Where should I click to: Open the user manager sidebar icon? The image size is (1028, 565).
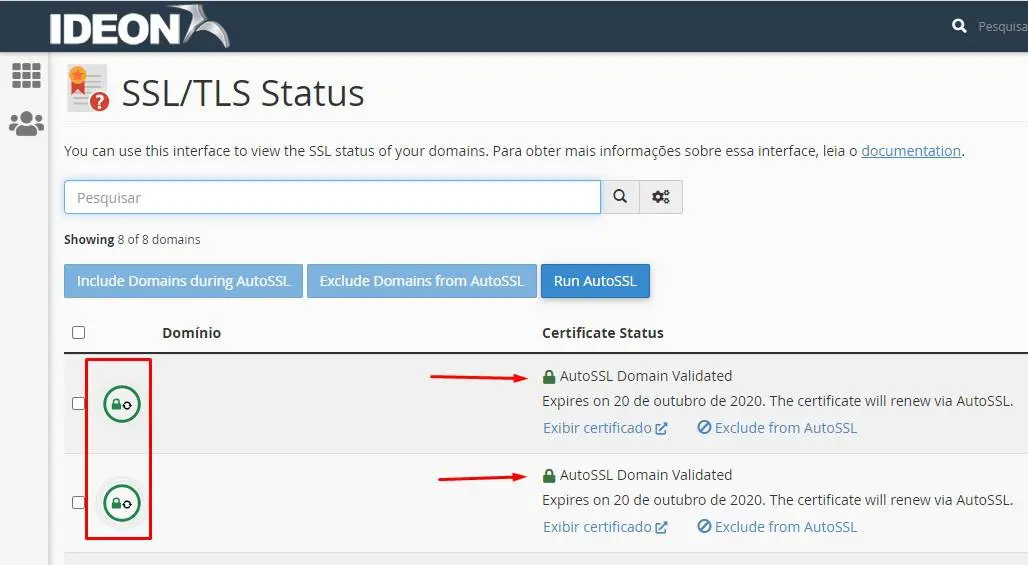pos(26,124)
